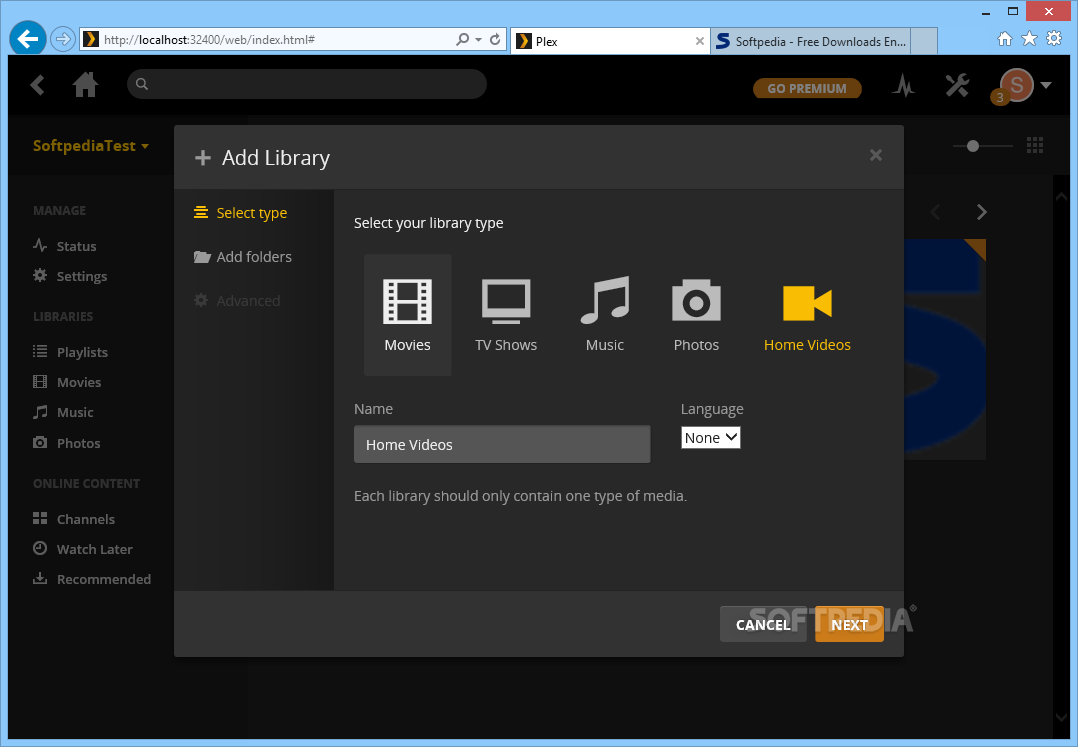Switch to the Softpedia browser tab
Viewport: 1078px width, 747px height.
[811, 41]
